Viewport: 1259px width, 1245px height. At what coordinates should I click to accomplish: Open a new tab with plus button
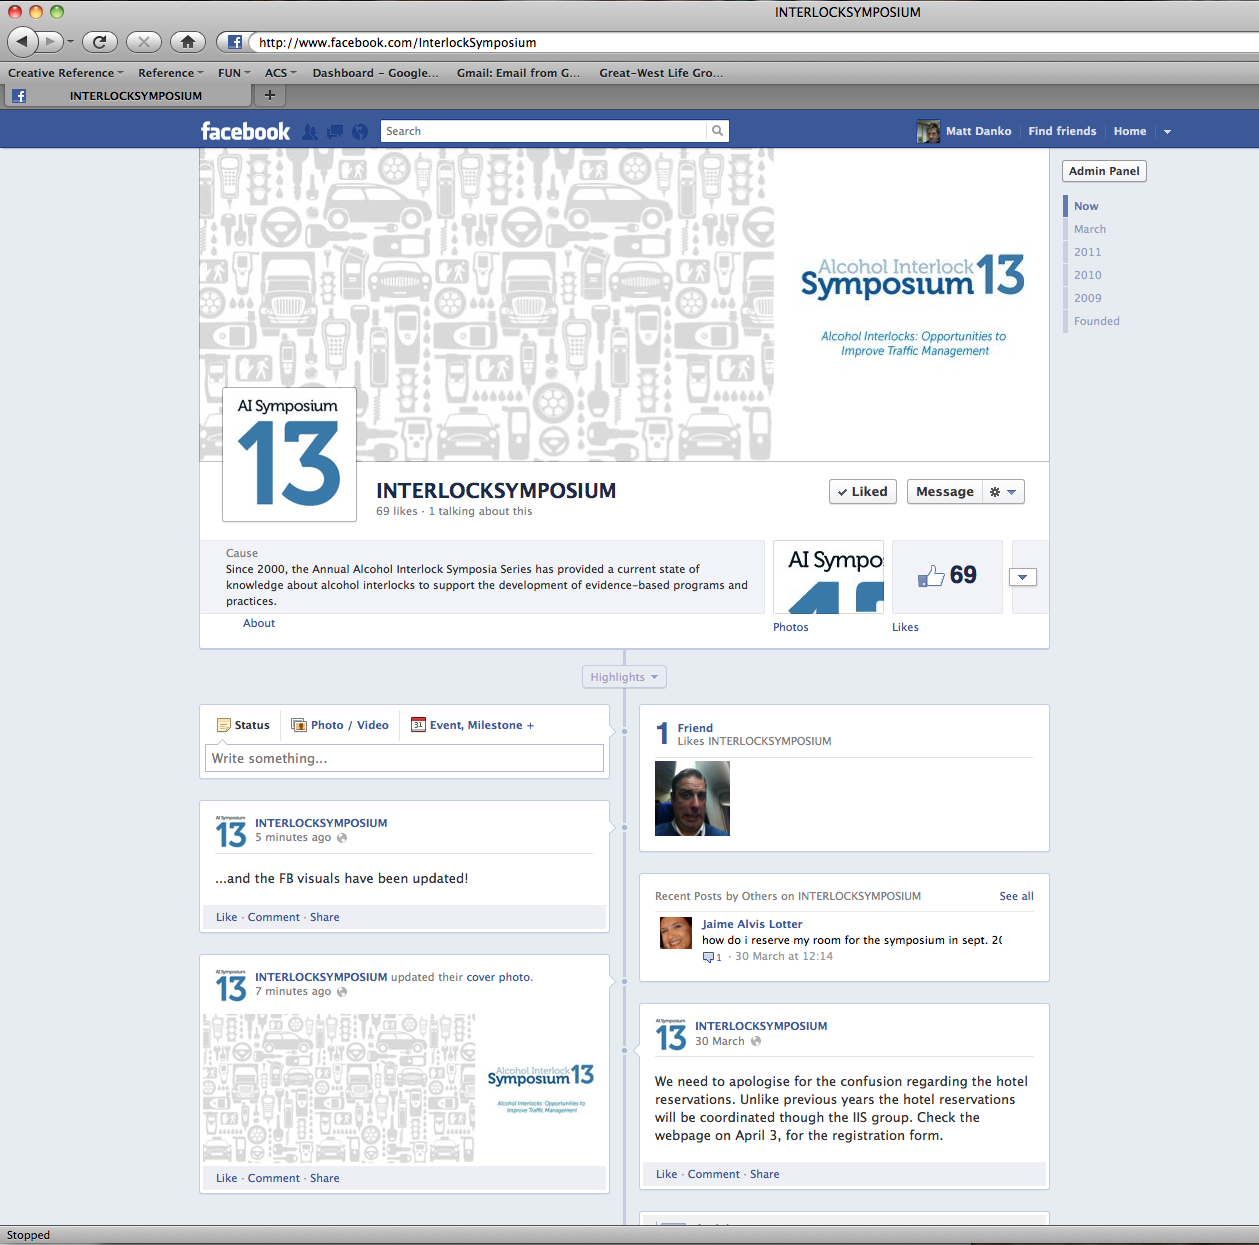(x=270, y=95)
